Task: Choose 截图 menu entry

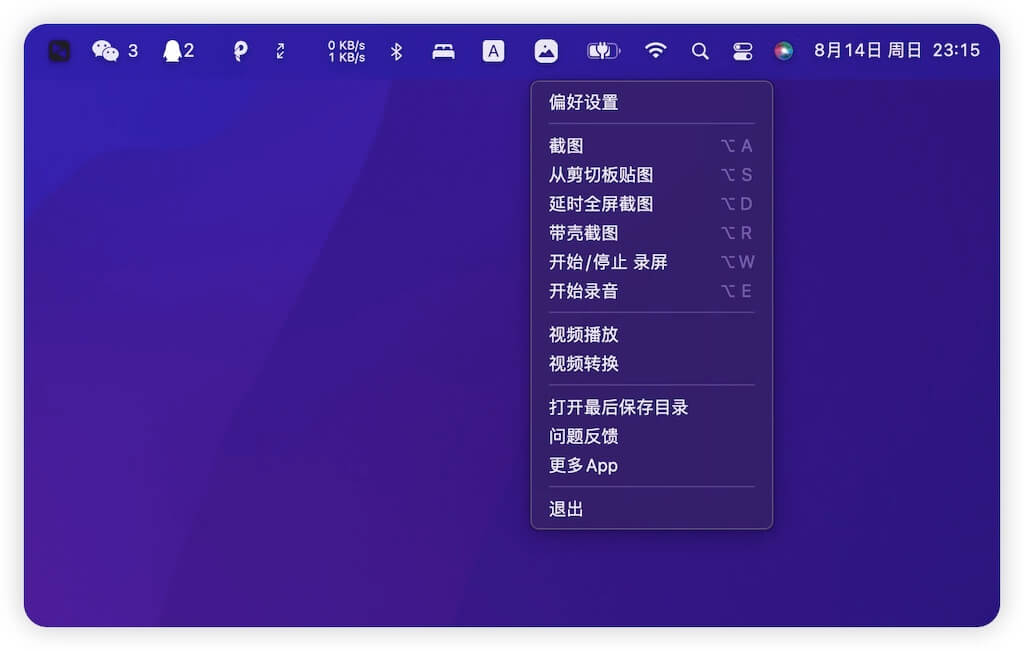Action: [x=566, y=146]
